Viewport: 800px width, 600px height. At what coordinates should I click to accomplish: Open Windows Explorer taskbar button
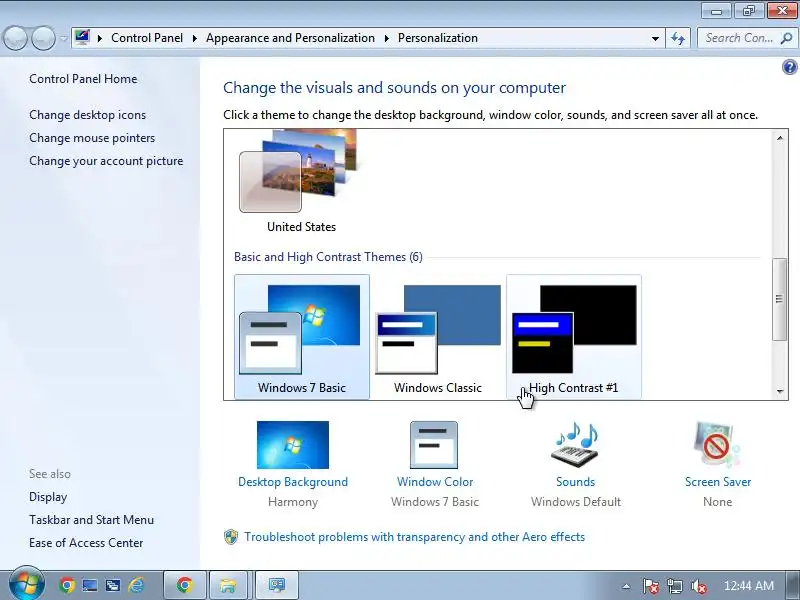pyautogui.click(x=228, y=585)
